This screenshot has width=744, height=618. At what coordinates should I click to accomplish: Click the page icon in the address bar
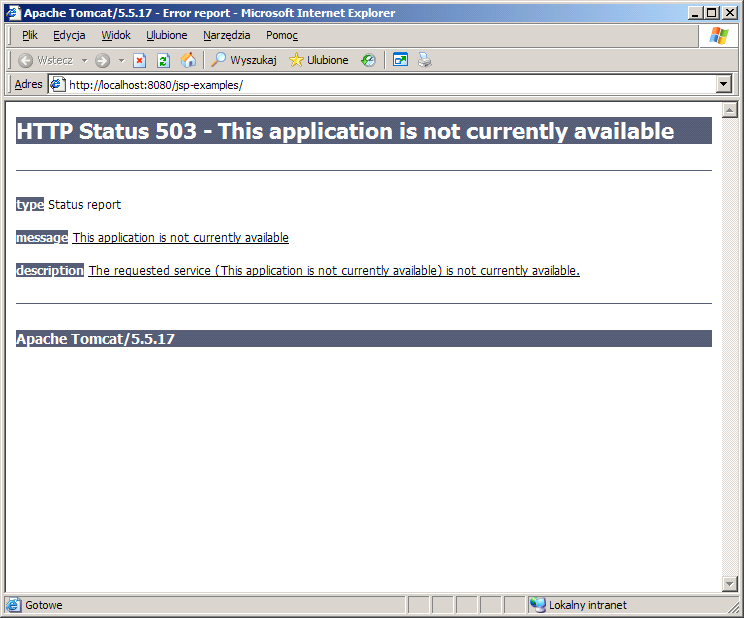click(58, 84)
